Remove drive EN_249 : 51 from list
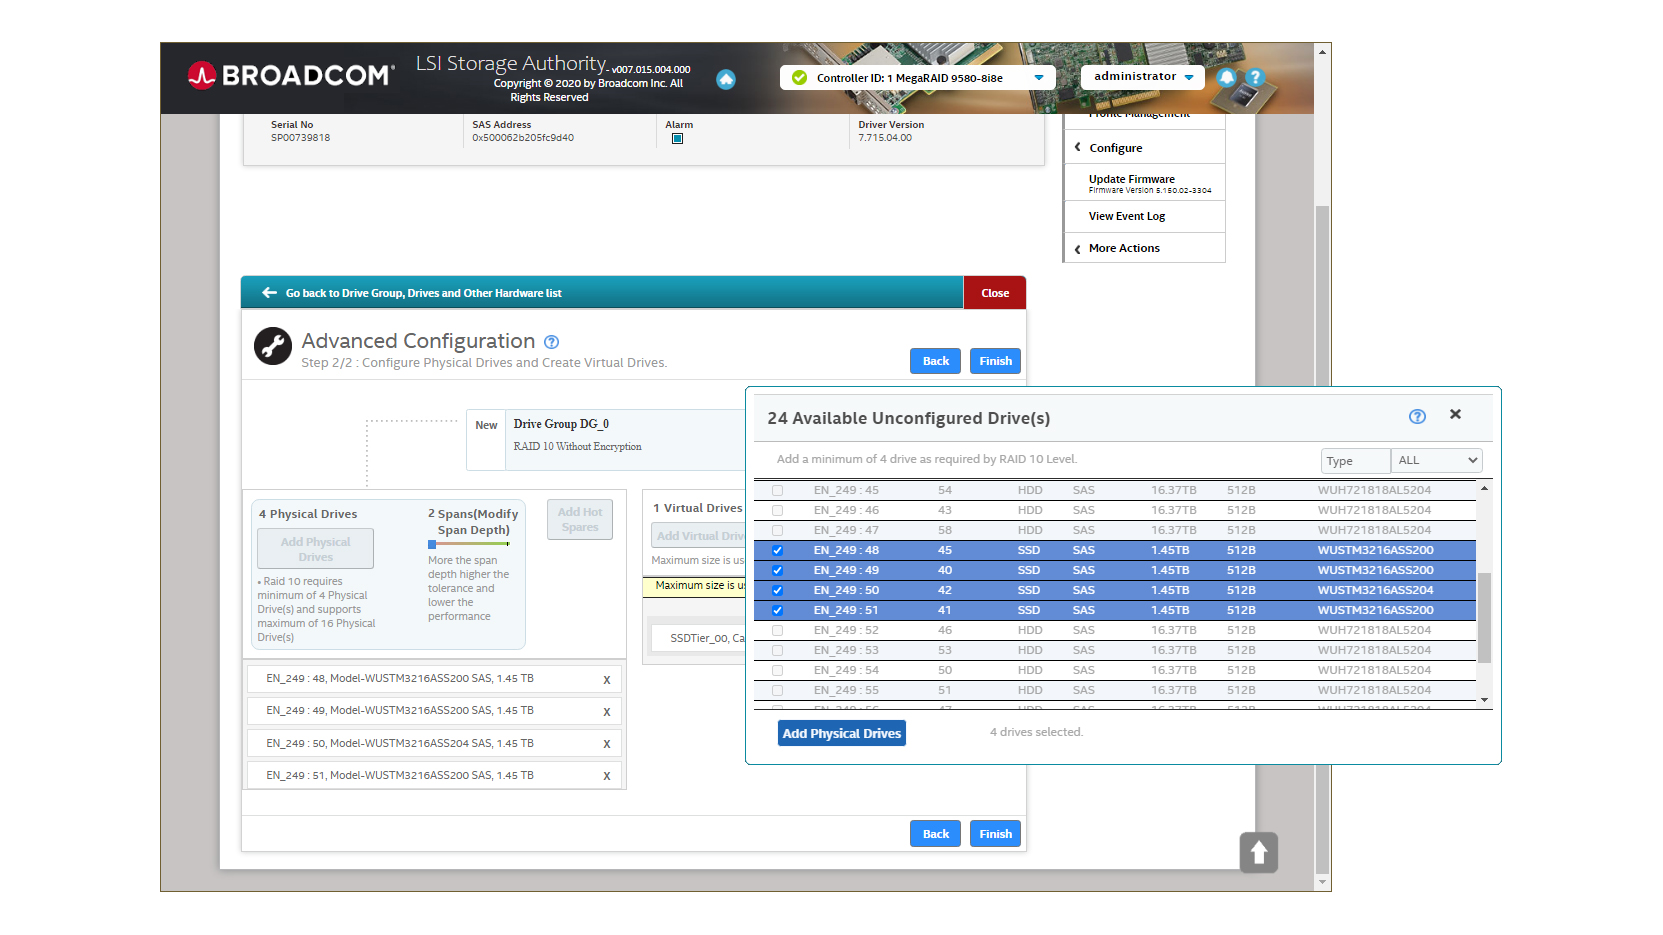The width and height of the screenshot is (1663, 935). point(607,776)
